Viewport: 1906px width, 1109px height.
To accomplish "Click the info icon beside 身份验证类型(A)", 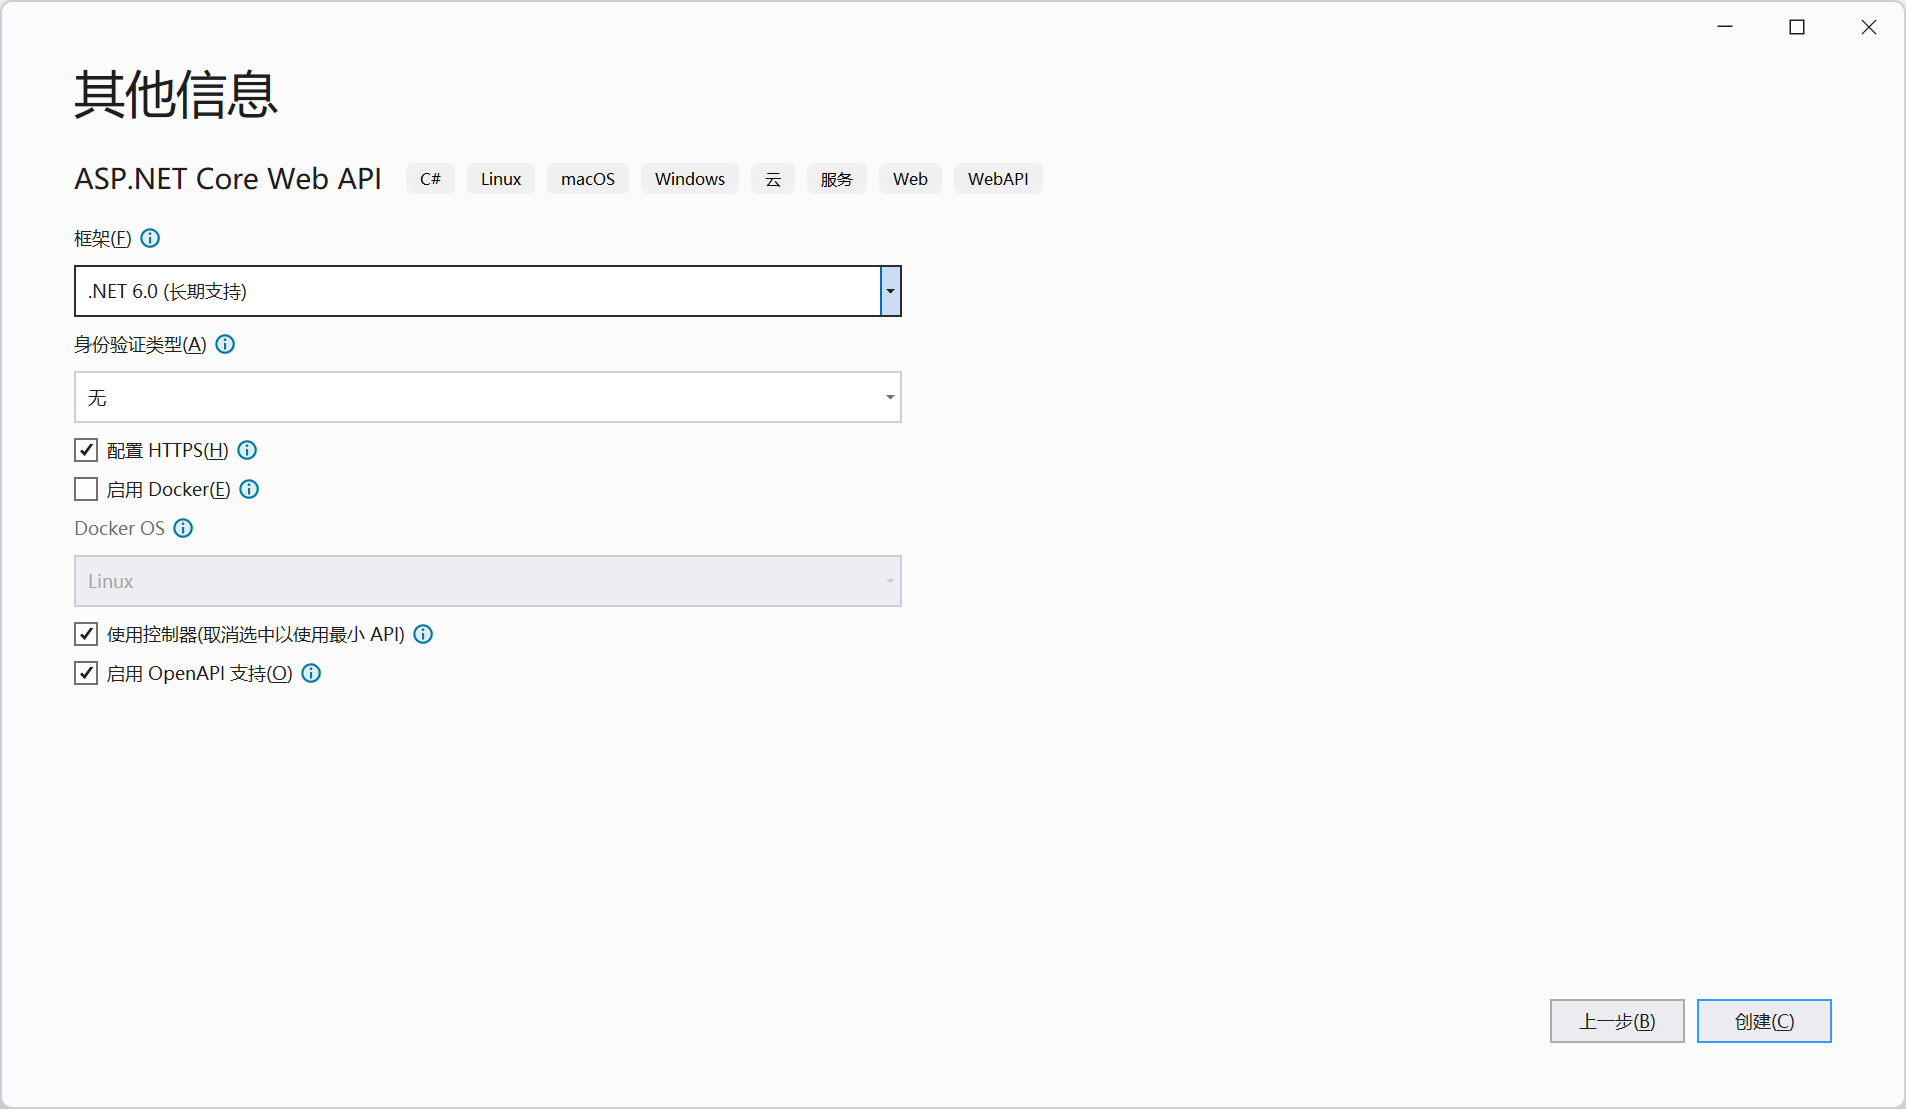I will point(225,344).
